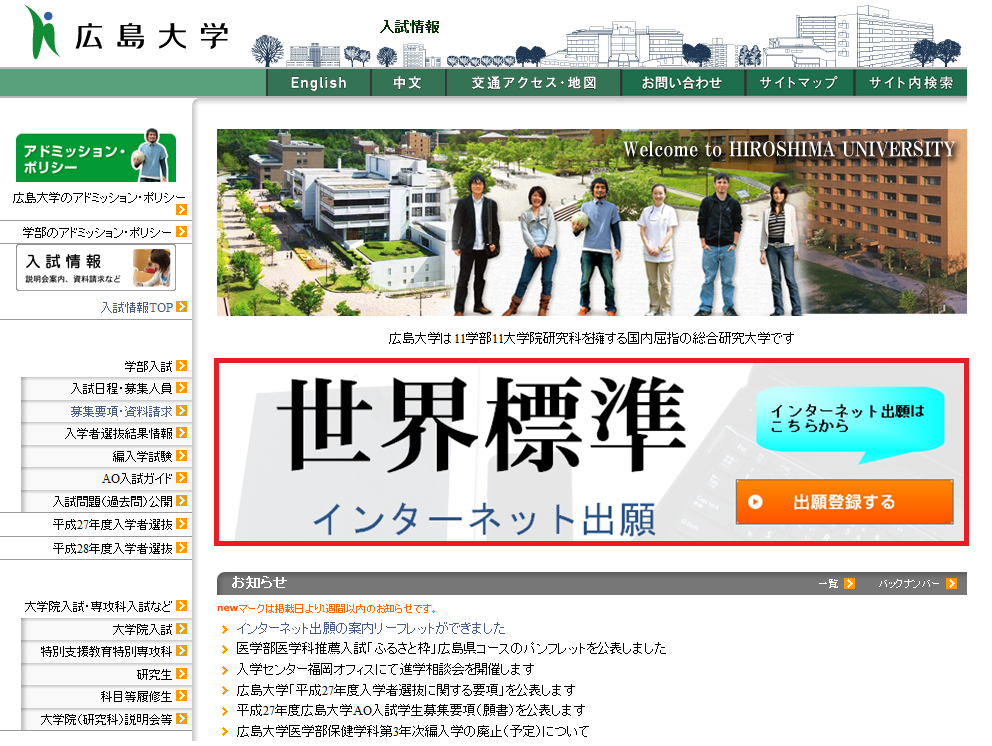Click arrow icon next to 入試情報TOP
The height and width of the screenshot is (746, 992).
pos(182,307)
